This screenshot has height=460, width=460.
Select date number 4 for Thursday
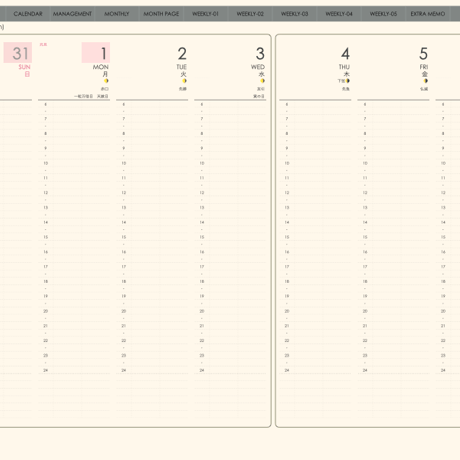[345, 54]
